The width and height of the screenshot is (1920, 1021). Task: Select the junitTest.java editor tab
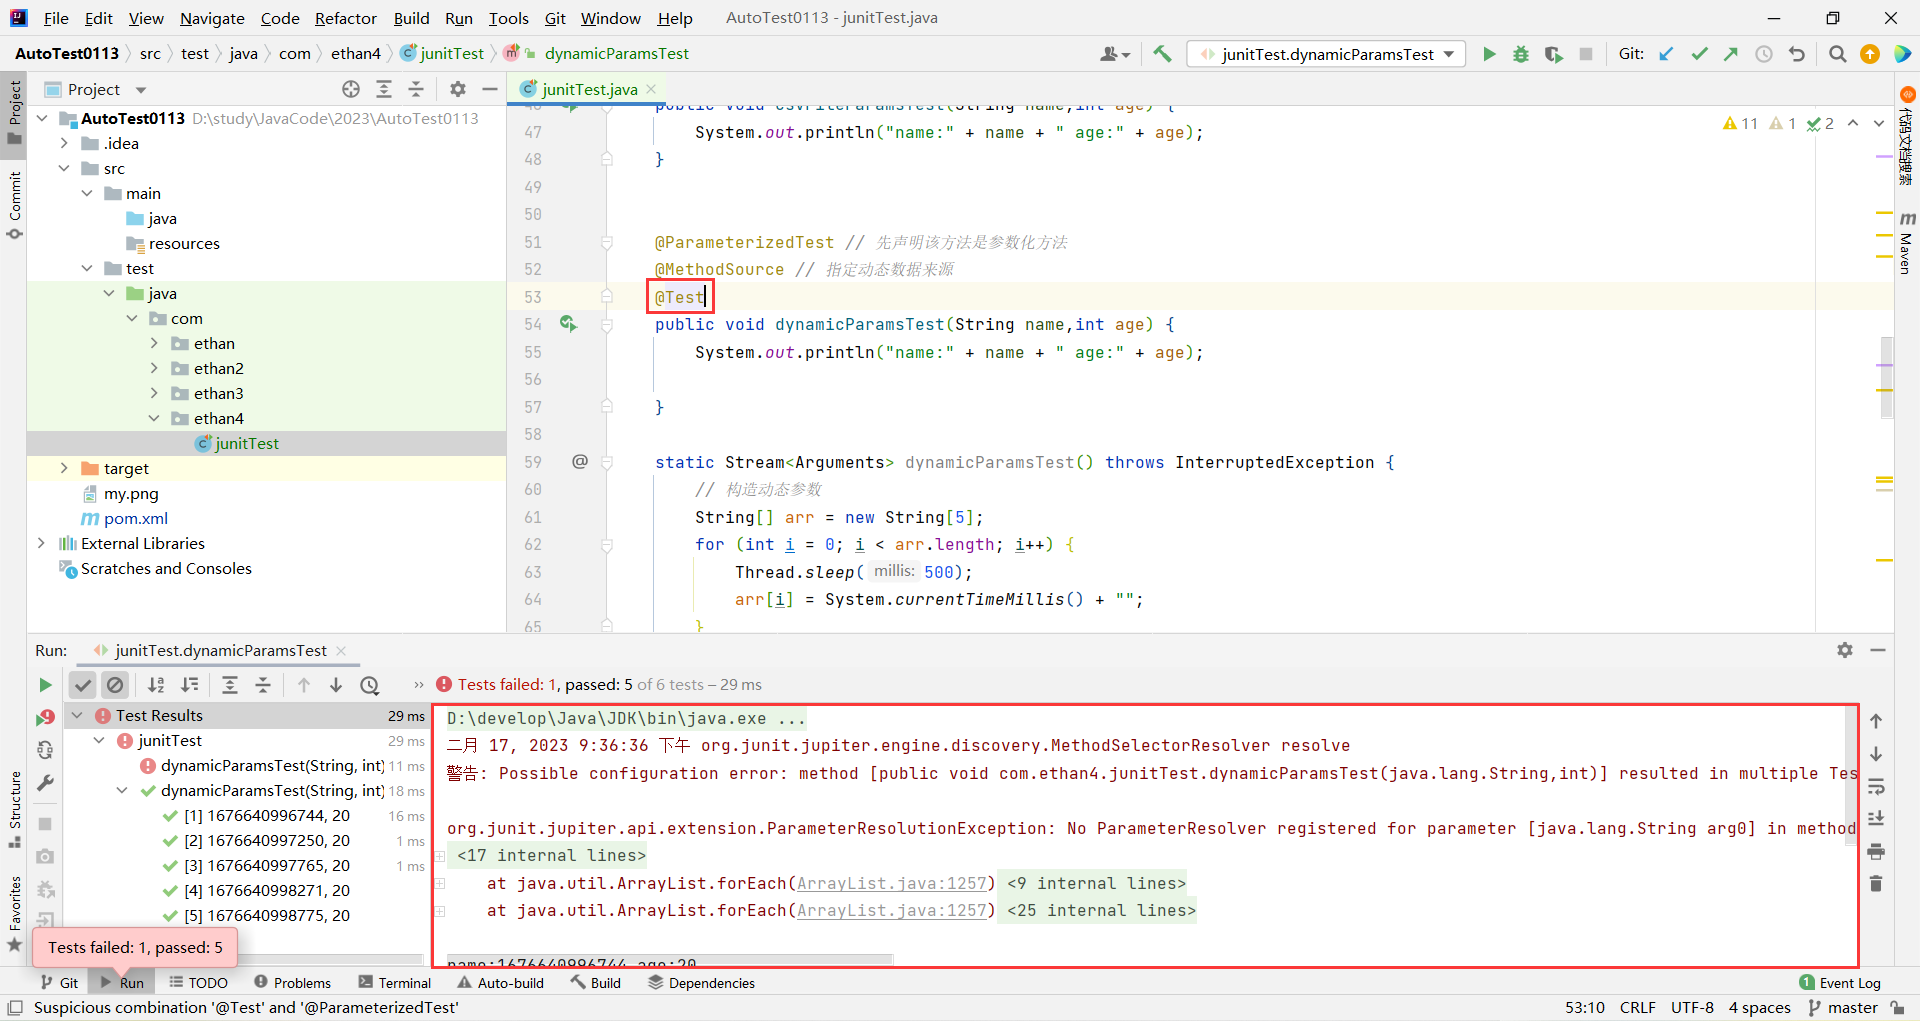coord(588,89)
